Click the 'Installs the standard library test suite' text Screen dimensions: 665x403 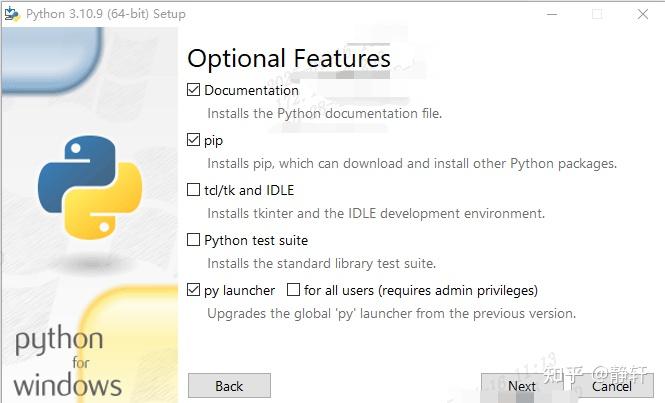[321, 264]
